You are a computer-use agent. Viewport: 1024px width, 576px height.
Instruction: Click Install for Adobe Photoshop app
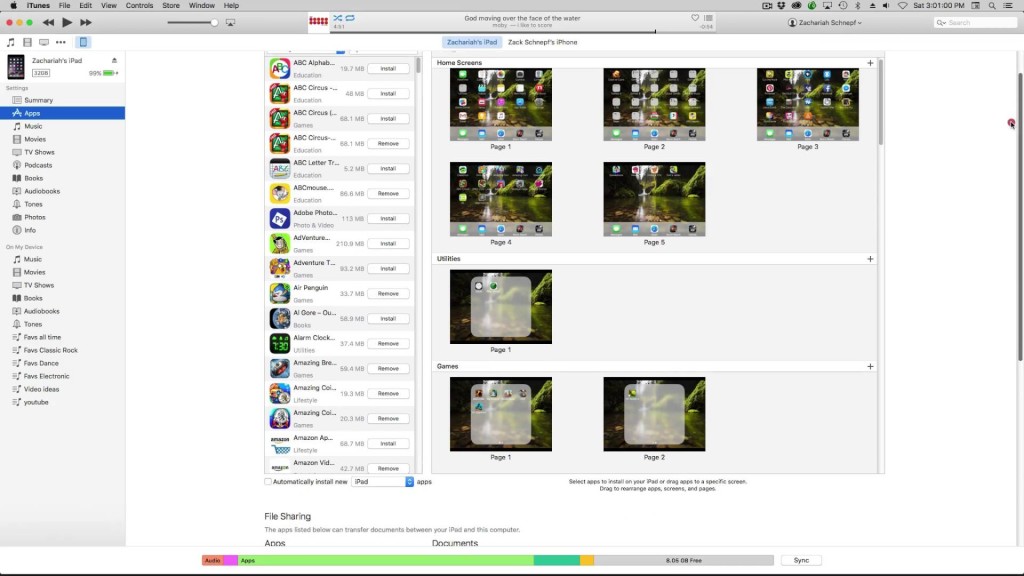[x=387, y=218]
